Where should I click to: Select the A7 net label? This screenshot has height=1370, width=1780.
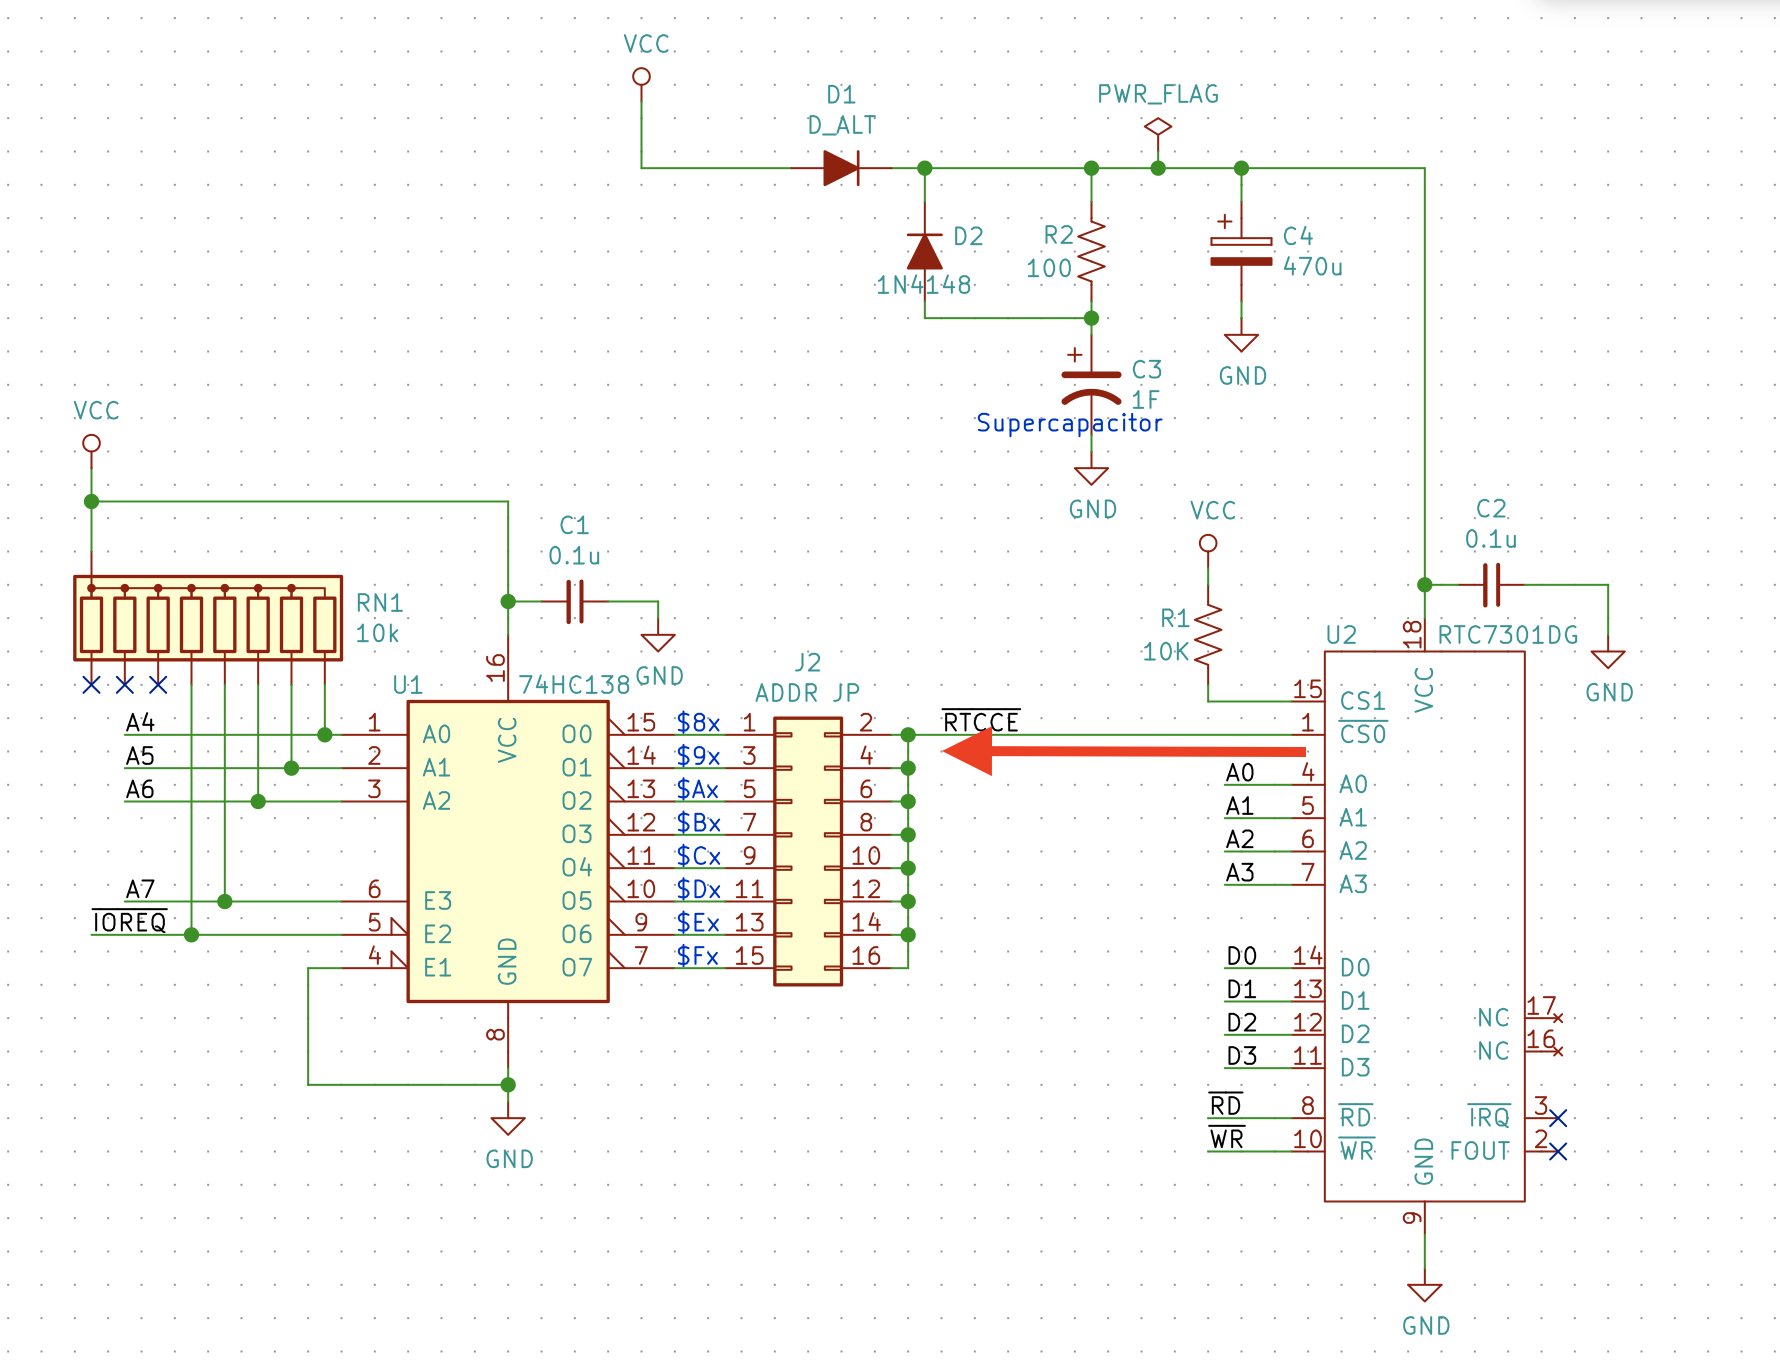click(x=140, y=889)
